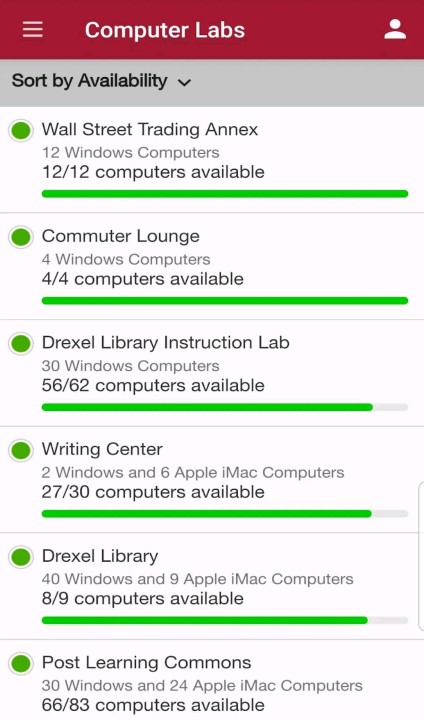Expand the Sort by Availability dropdown
424x720 pixels.
point(101,81)
